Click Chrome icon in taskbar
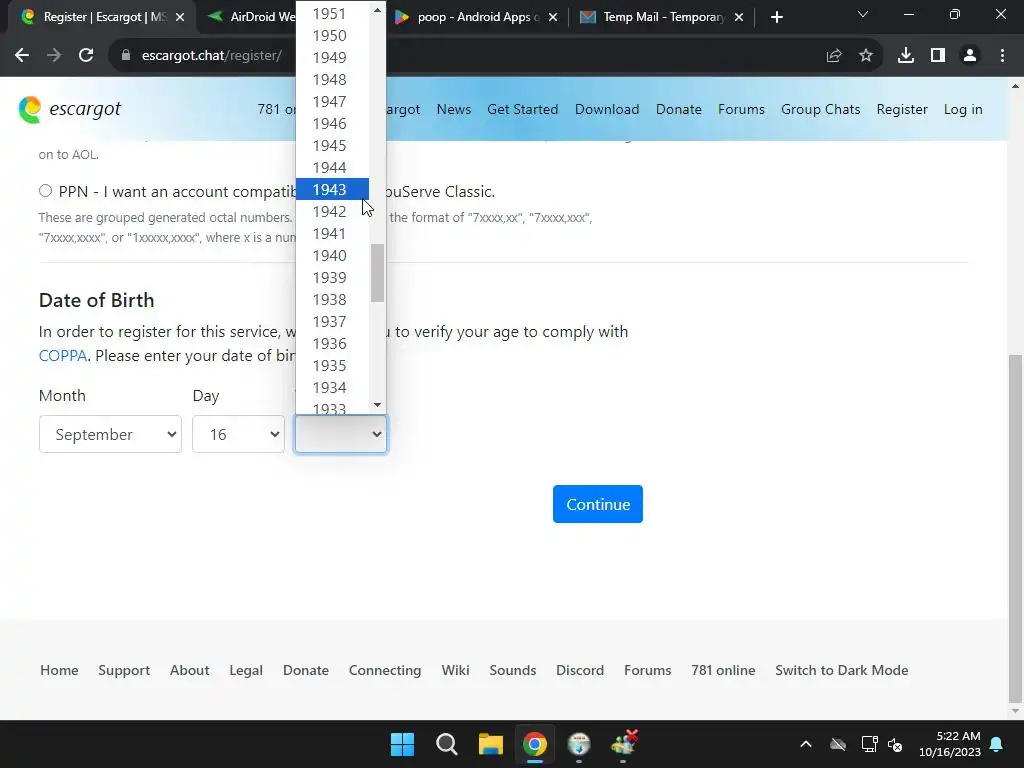Image resolution: width=1024 pixels, height=768 pixels. click(534, 744)
